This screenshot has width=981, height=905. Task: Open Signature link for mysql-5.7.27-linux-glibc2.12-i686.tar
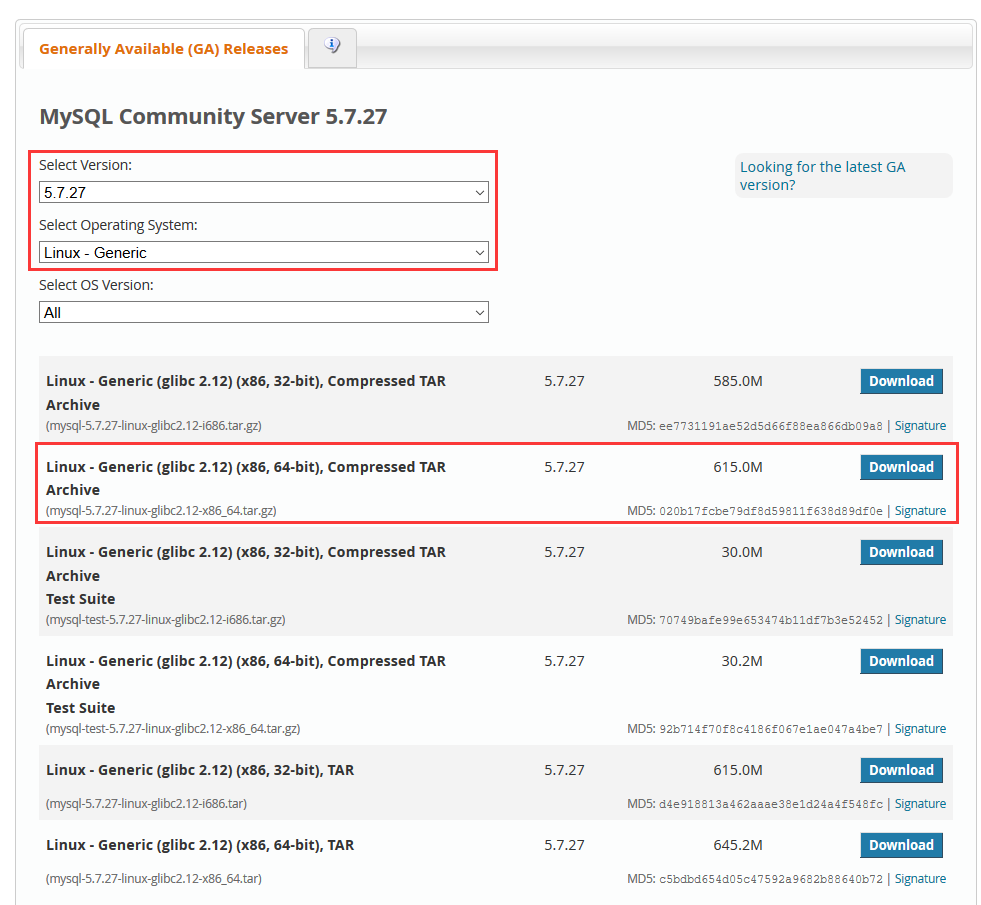point(919,804)
